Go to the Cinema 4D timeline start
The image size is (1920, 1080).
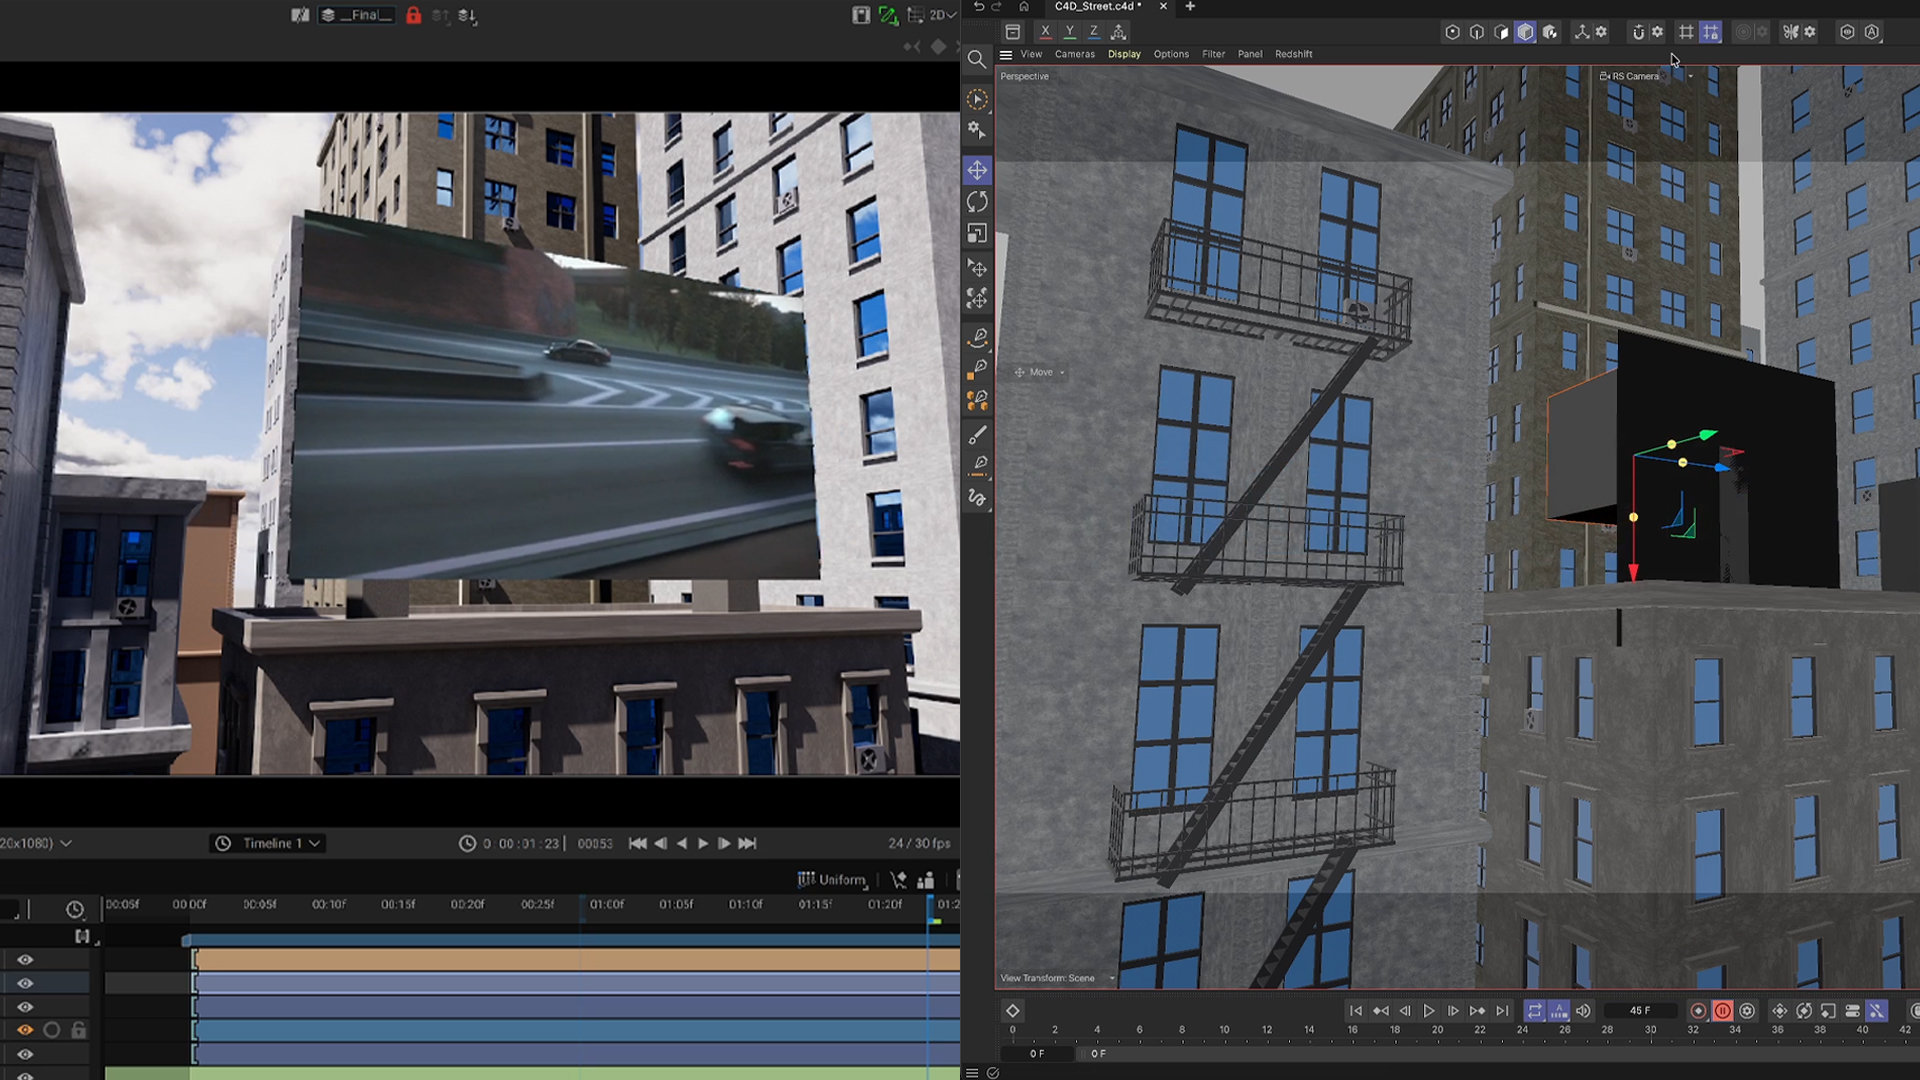coord(1356,1011)
